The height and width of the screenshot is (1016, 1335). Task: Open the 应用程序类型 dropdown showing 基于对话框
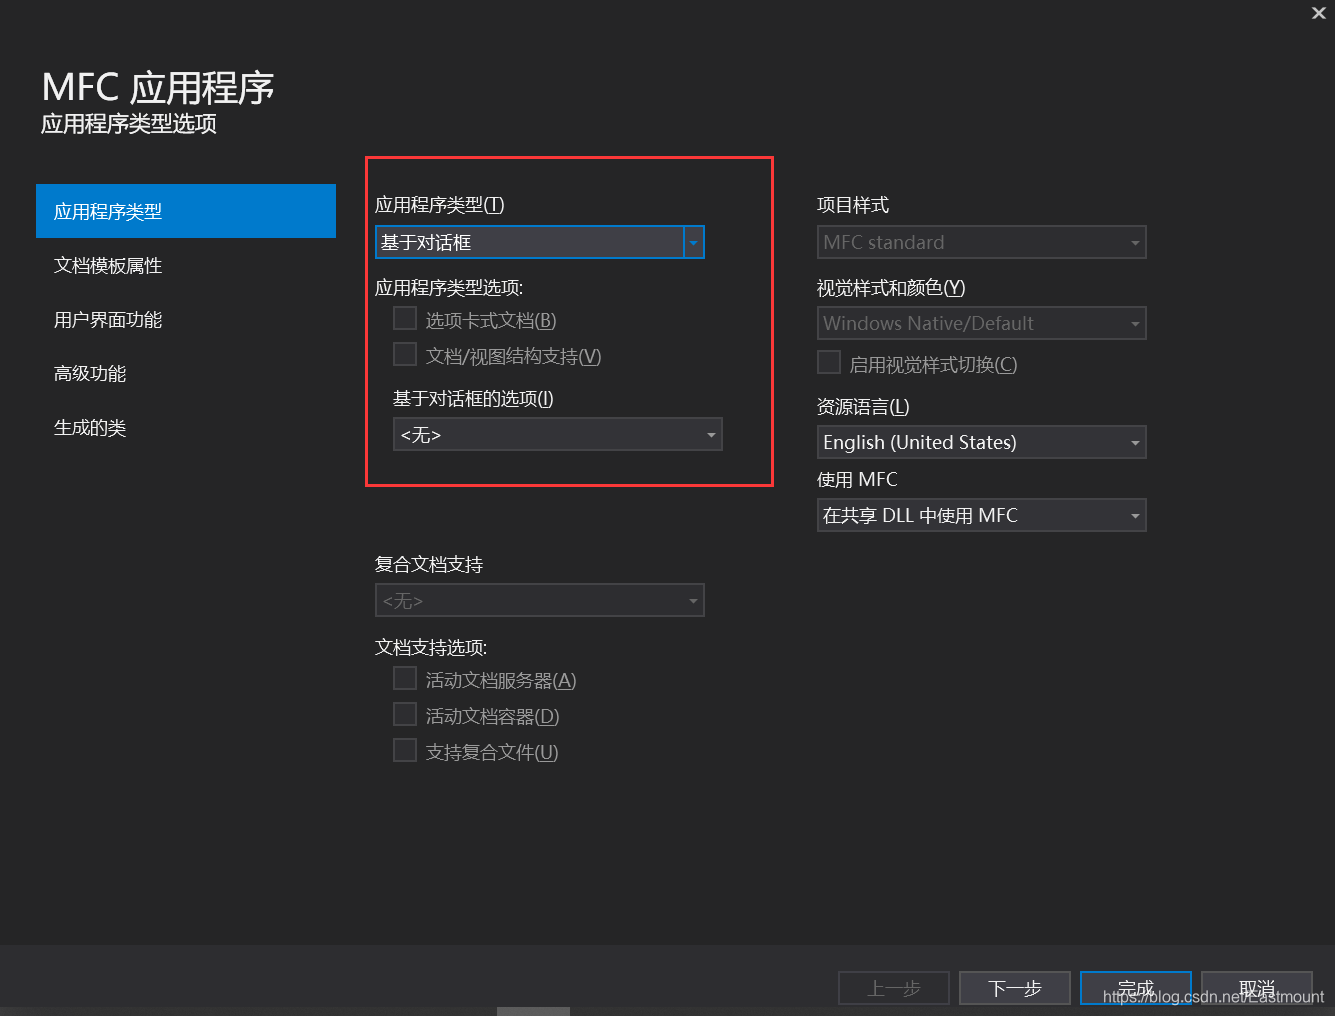[540, 242]
